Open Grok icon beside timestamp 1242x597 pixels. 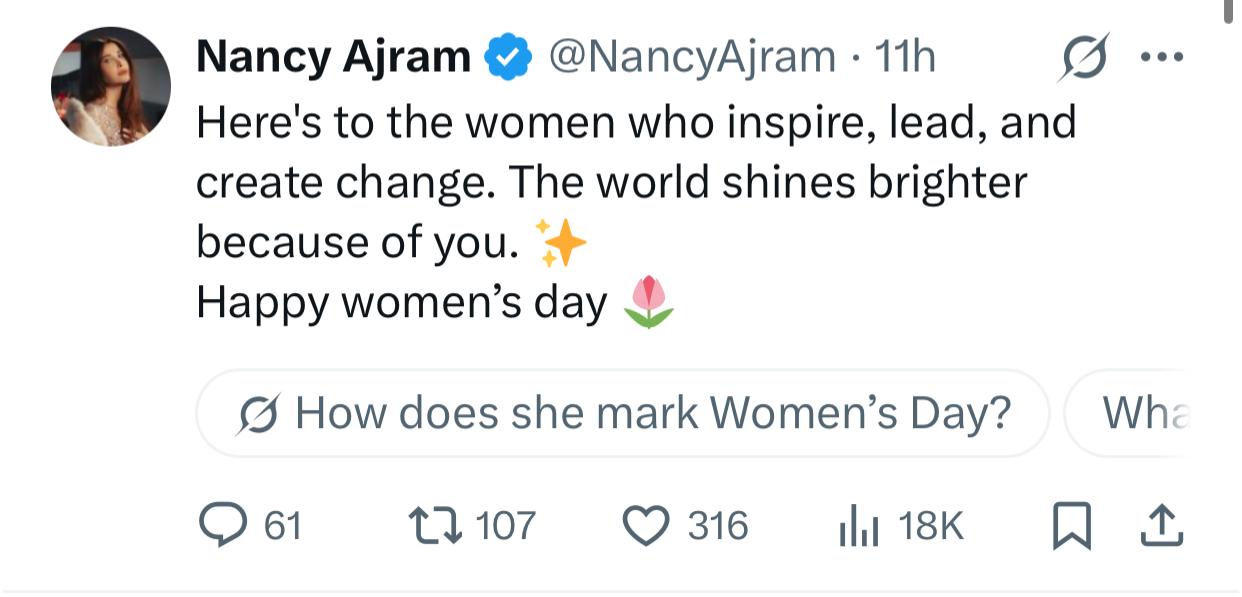(1084, 58)
